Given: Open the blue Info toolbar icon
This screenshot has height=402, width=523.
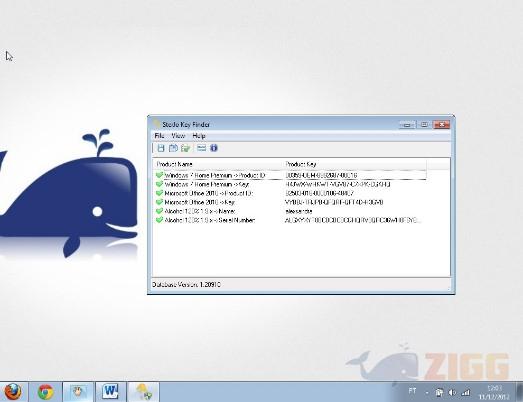Looking at the screenshot, I should (214, 148).
